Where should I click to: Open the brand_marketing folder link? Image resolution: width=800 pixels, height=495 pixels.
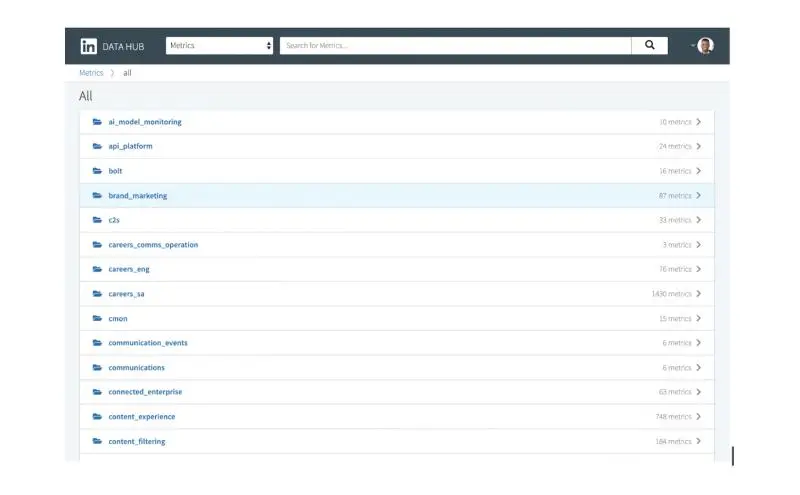pos(138,195)
